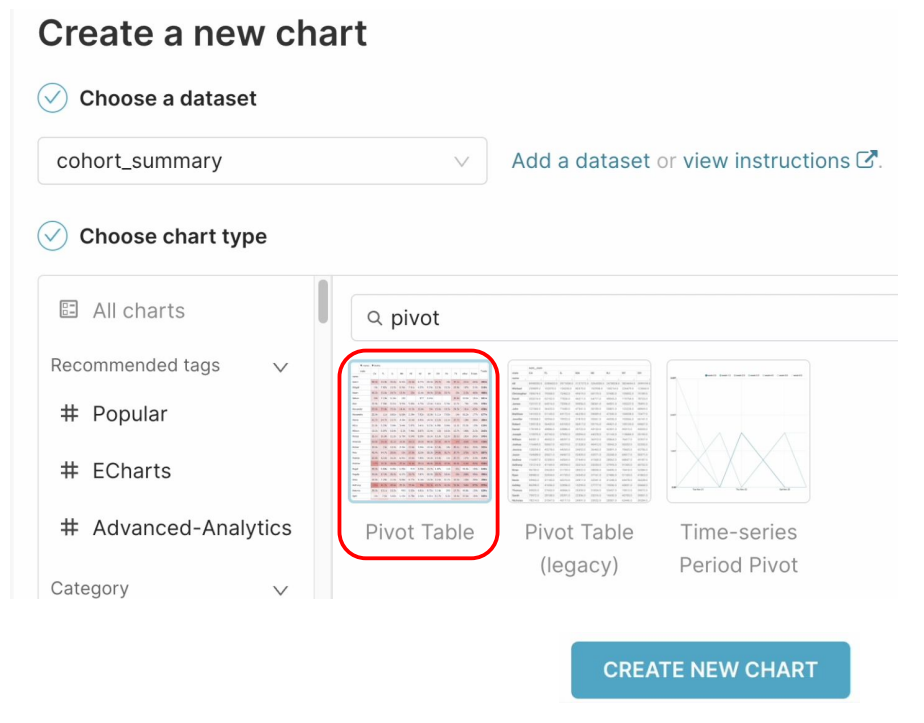
Task: Click the search magnifier icon
Action: point(375,318)
